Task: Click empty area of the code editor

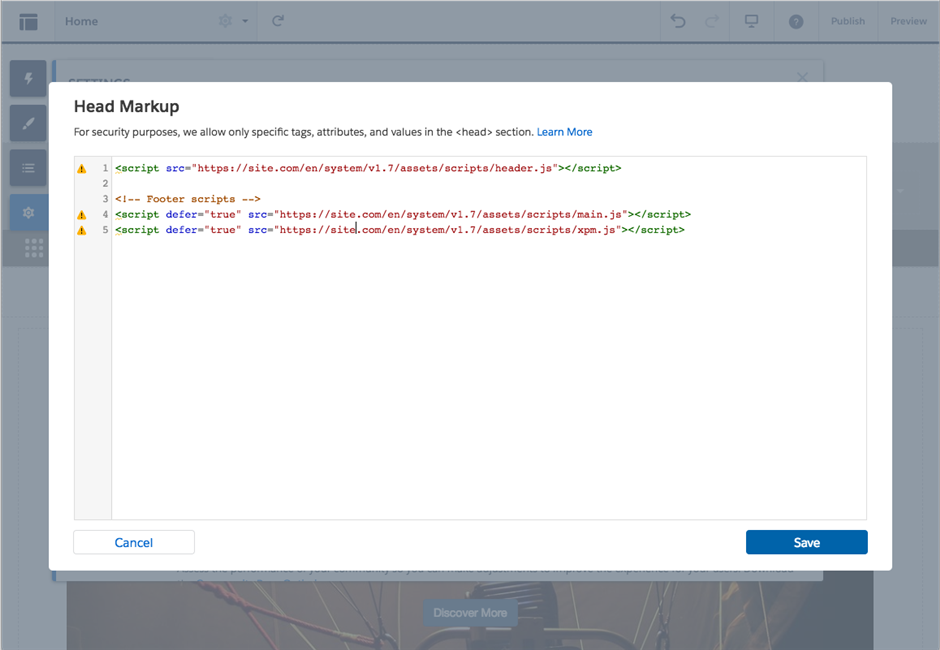Action: pyautogui.click(x=489, y=378)
